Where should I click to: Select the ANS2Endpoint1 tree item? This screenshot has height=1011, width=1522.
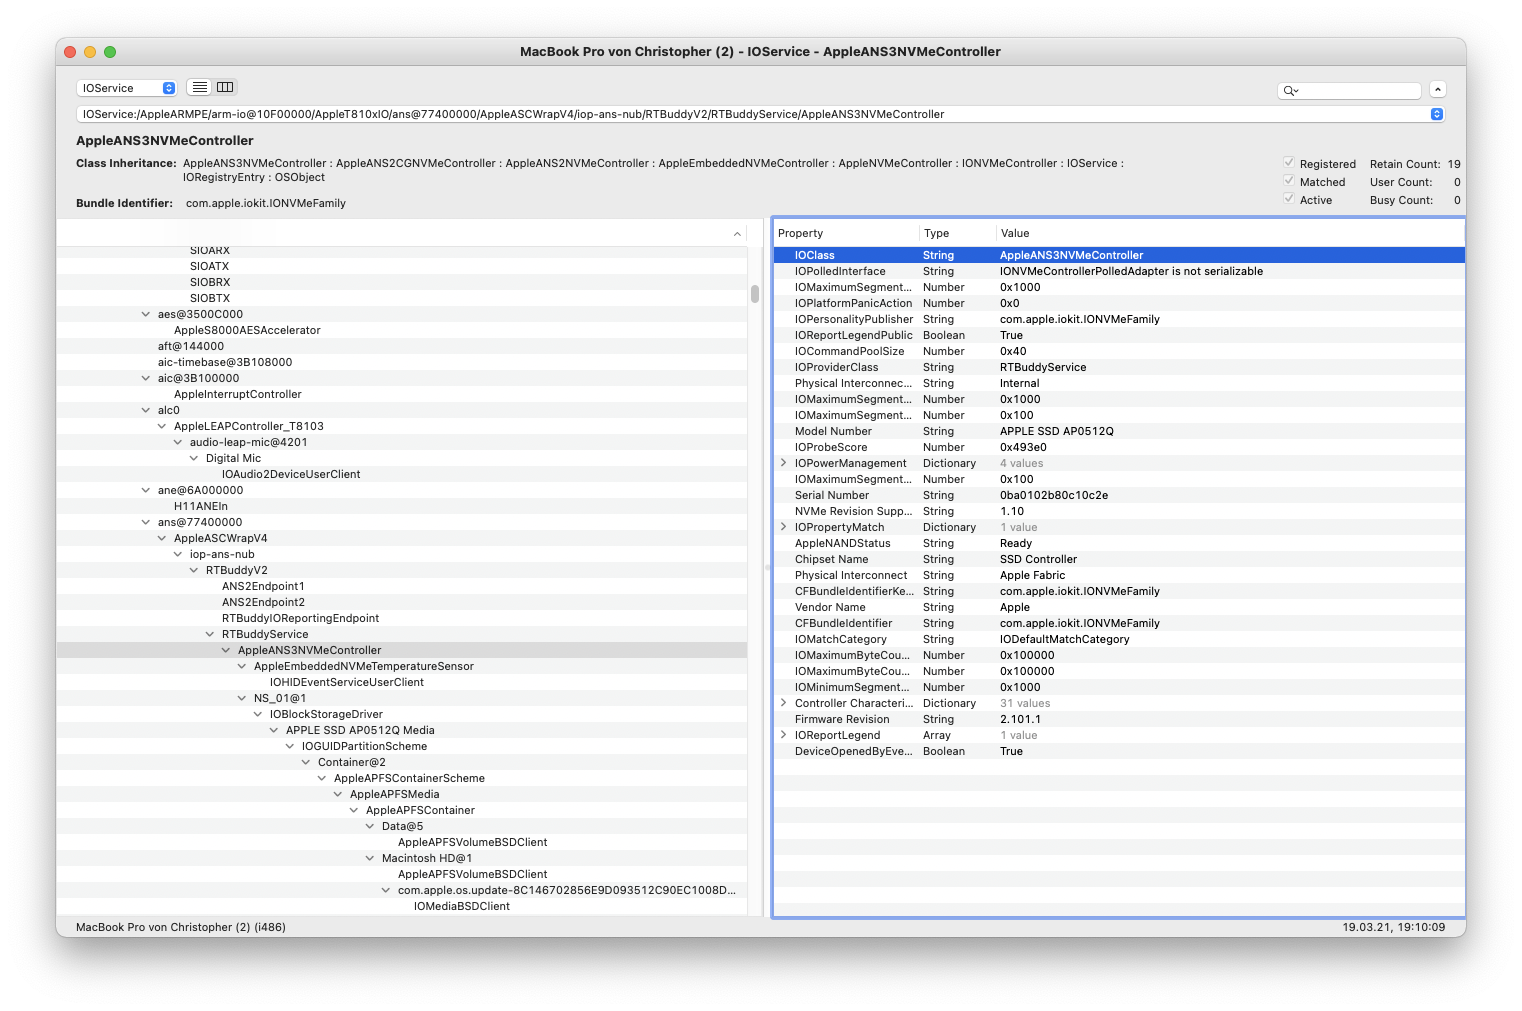tap(263, 586)
